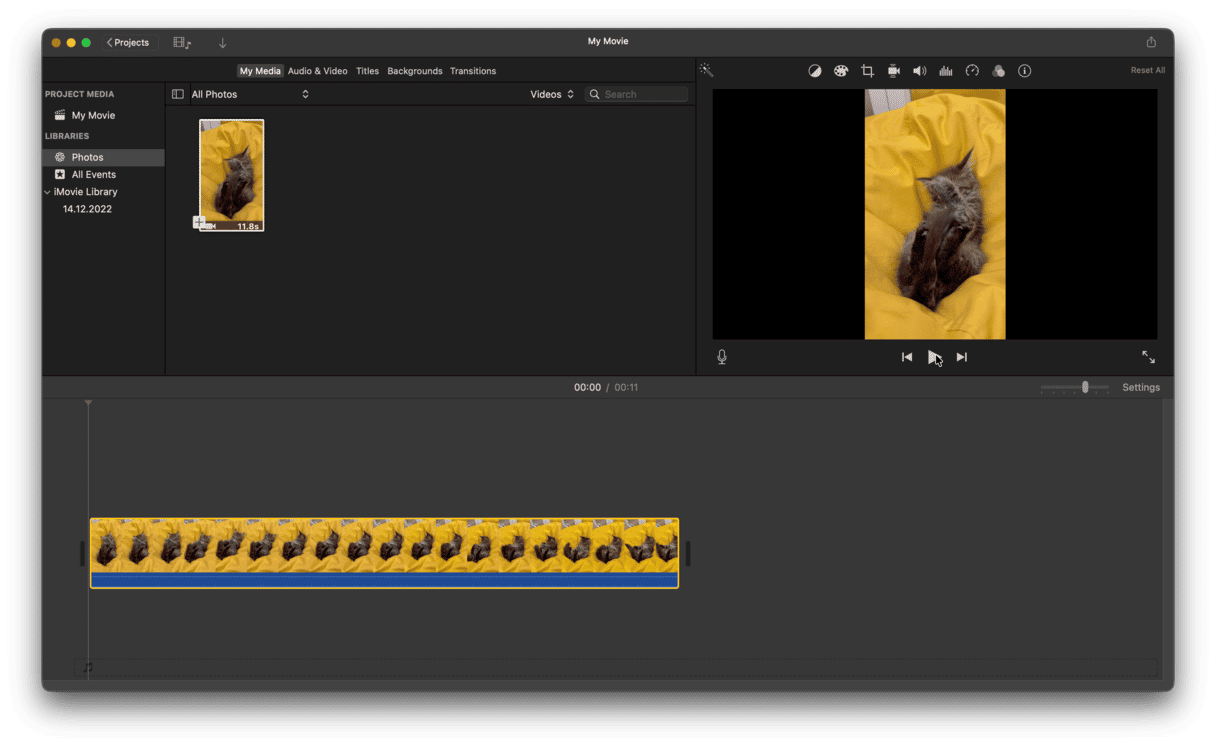
Task: Switch to the Audio & Video tab
Action: click(318, 71)
